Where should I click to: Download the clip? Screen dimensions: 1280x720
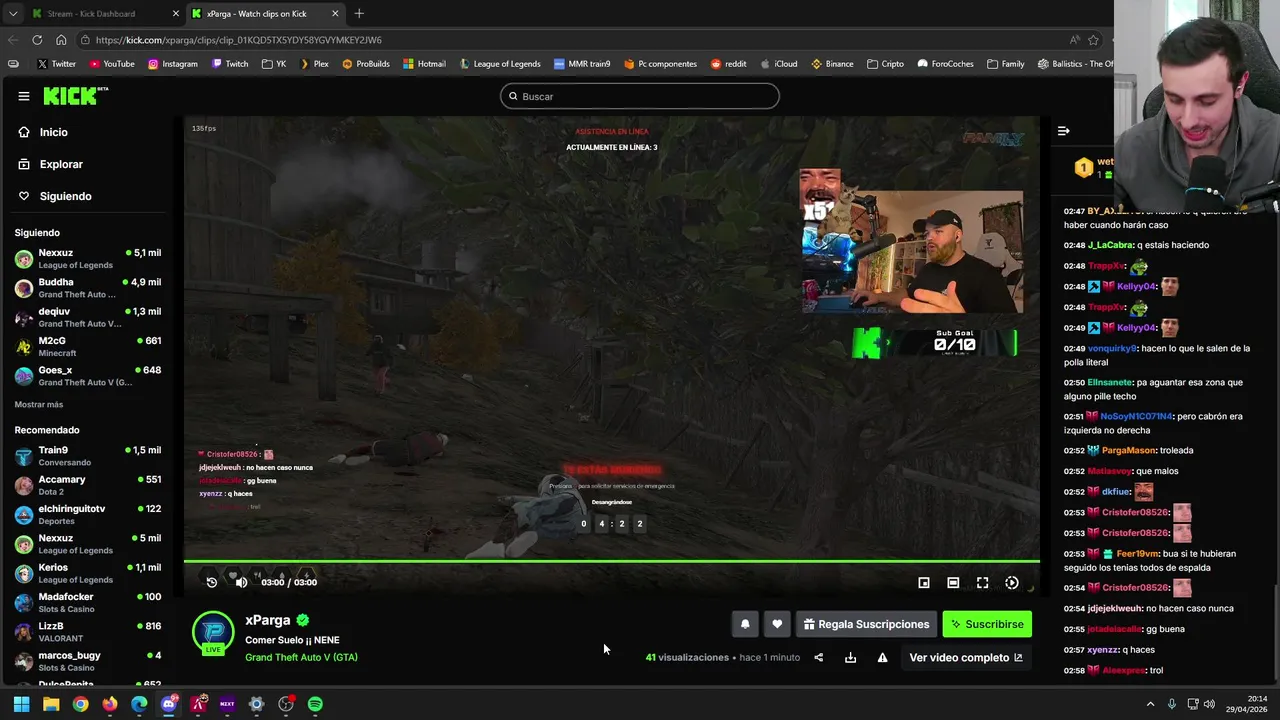click(850, 657)
